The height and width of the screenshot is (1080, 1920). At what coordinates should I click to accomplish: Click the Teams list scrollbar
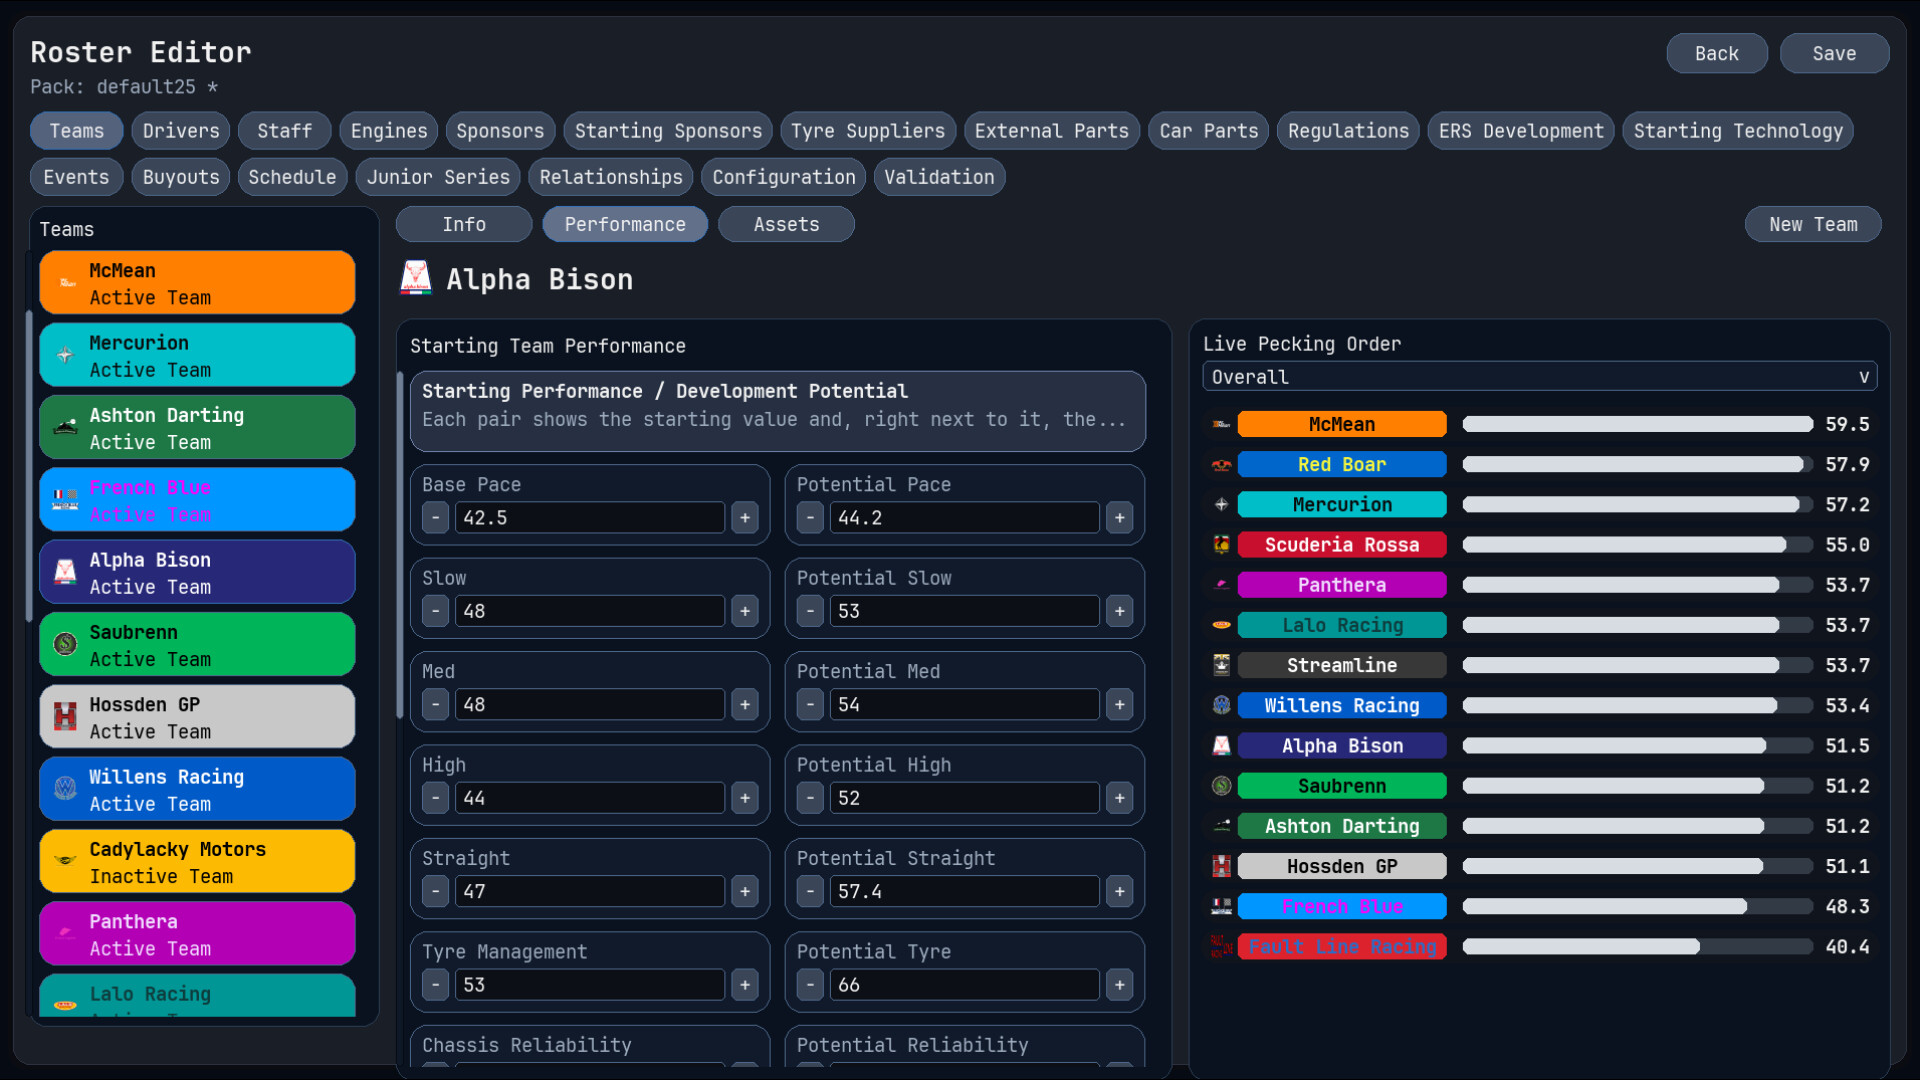29,465
